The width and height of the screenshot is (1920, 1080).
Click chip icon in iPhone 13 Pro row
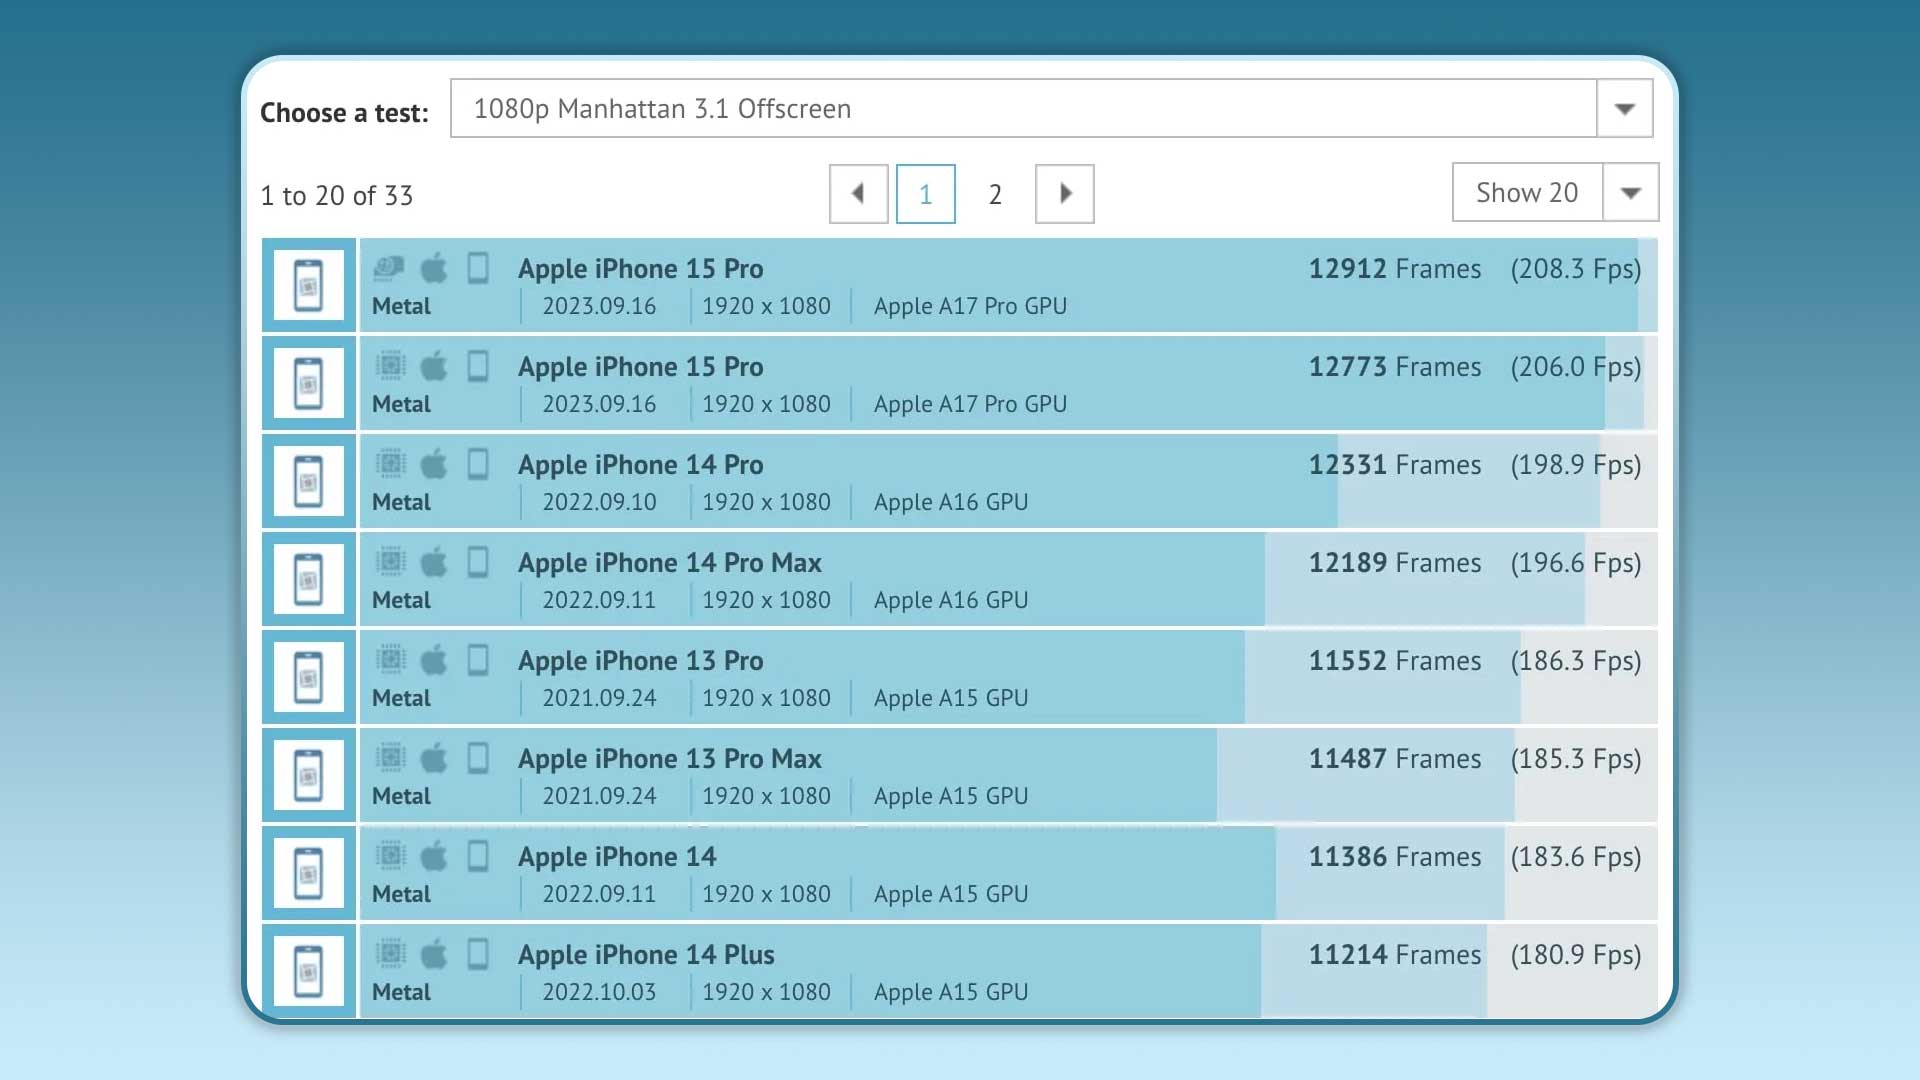[390, 659]
